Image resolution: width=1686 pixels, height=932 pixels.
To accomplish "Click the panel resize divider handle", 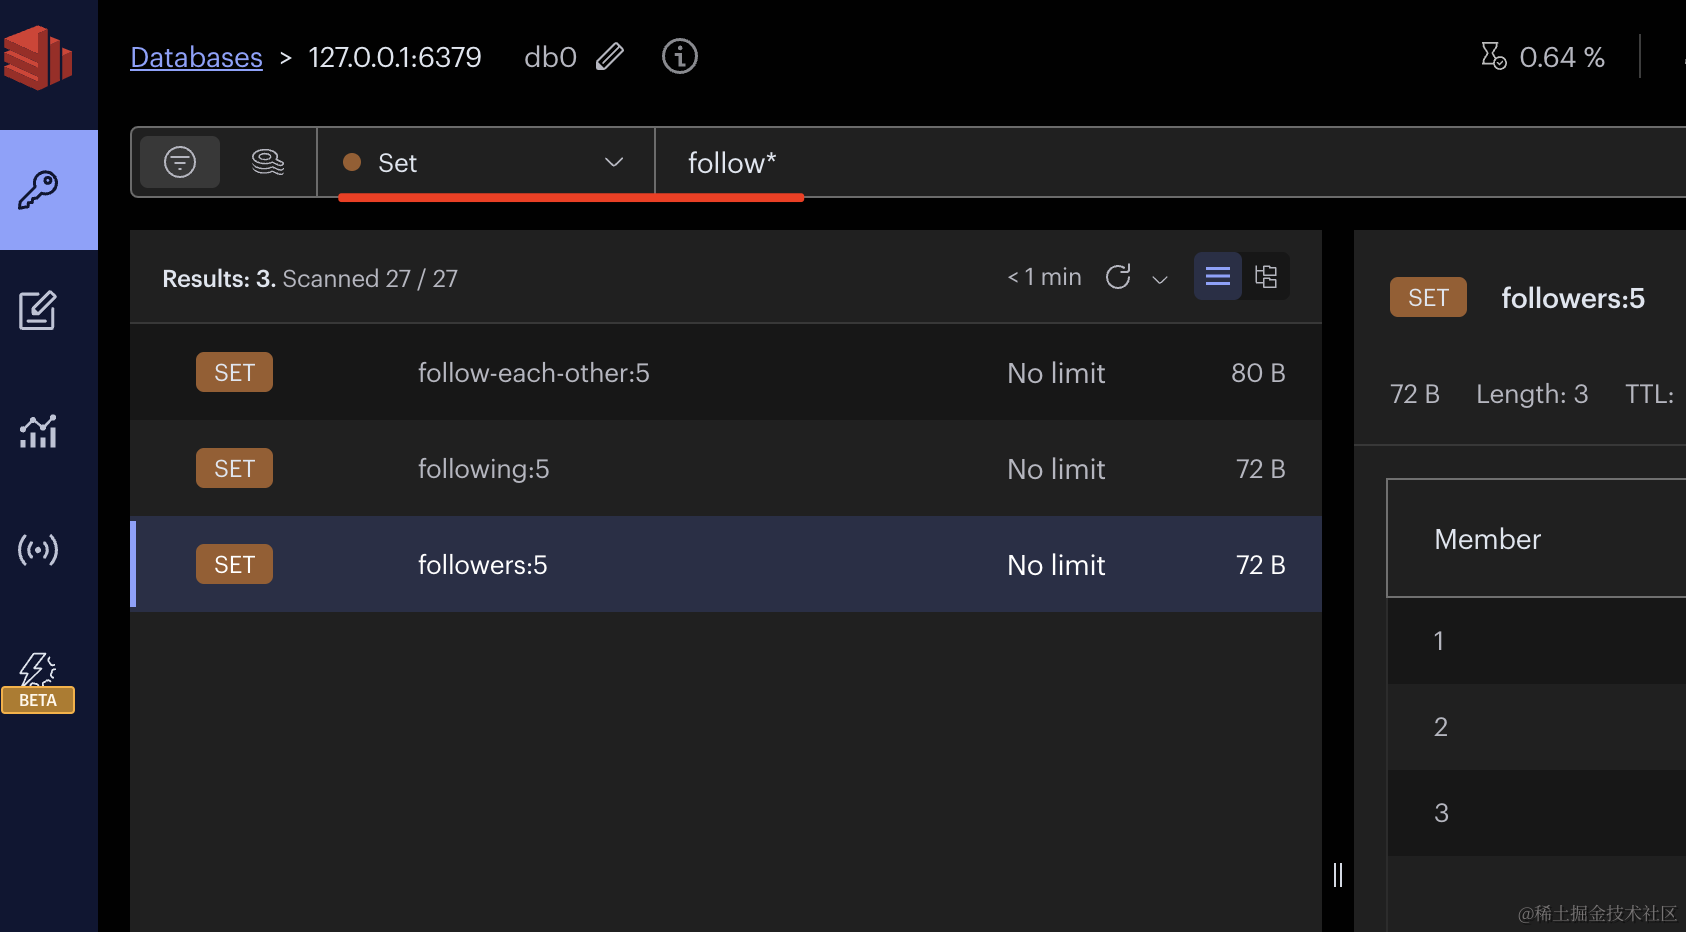I will point(1338,875).
